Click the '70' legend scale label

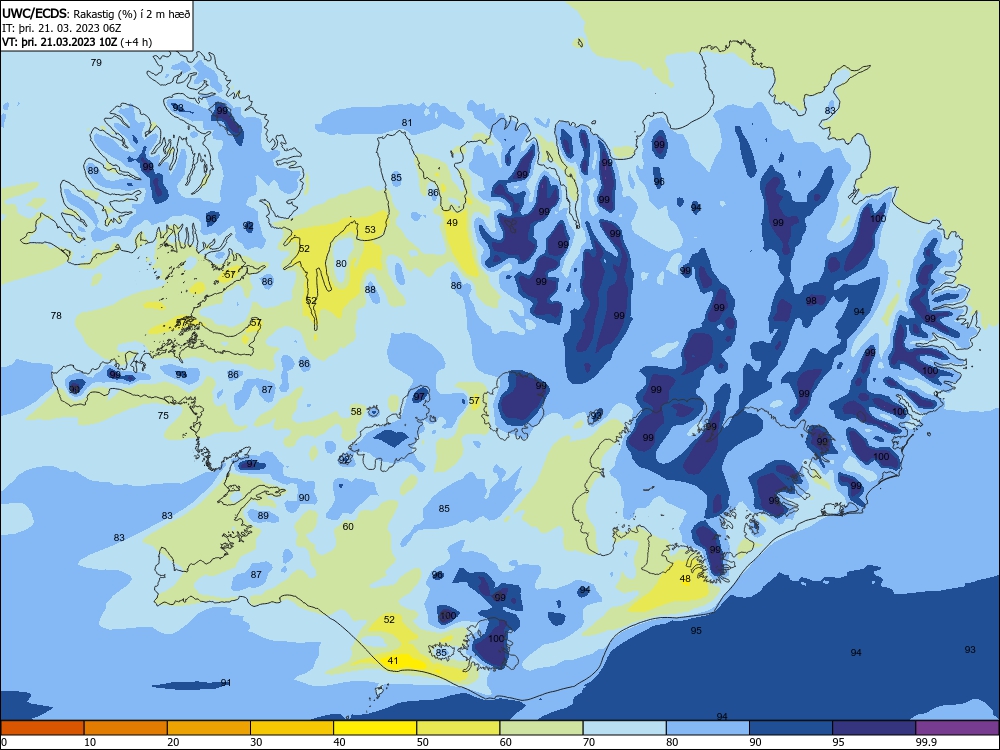[x=589, y=742]
